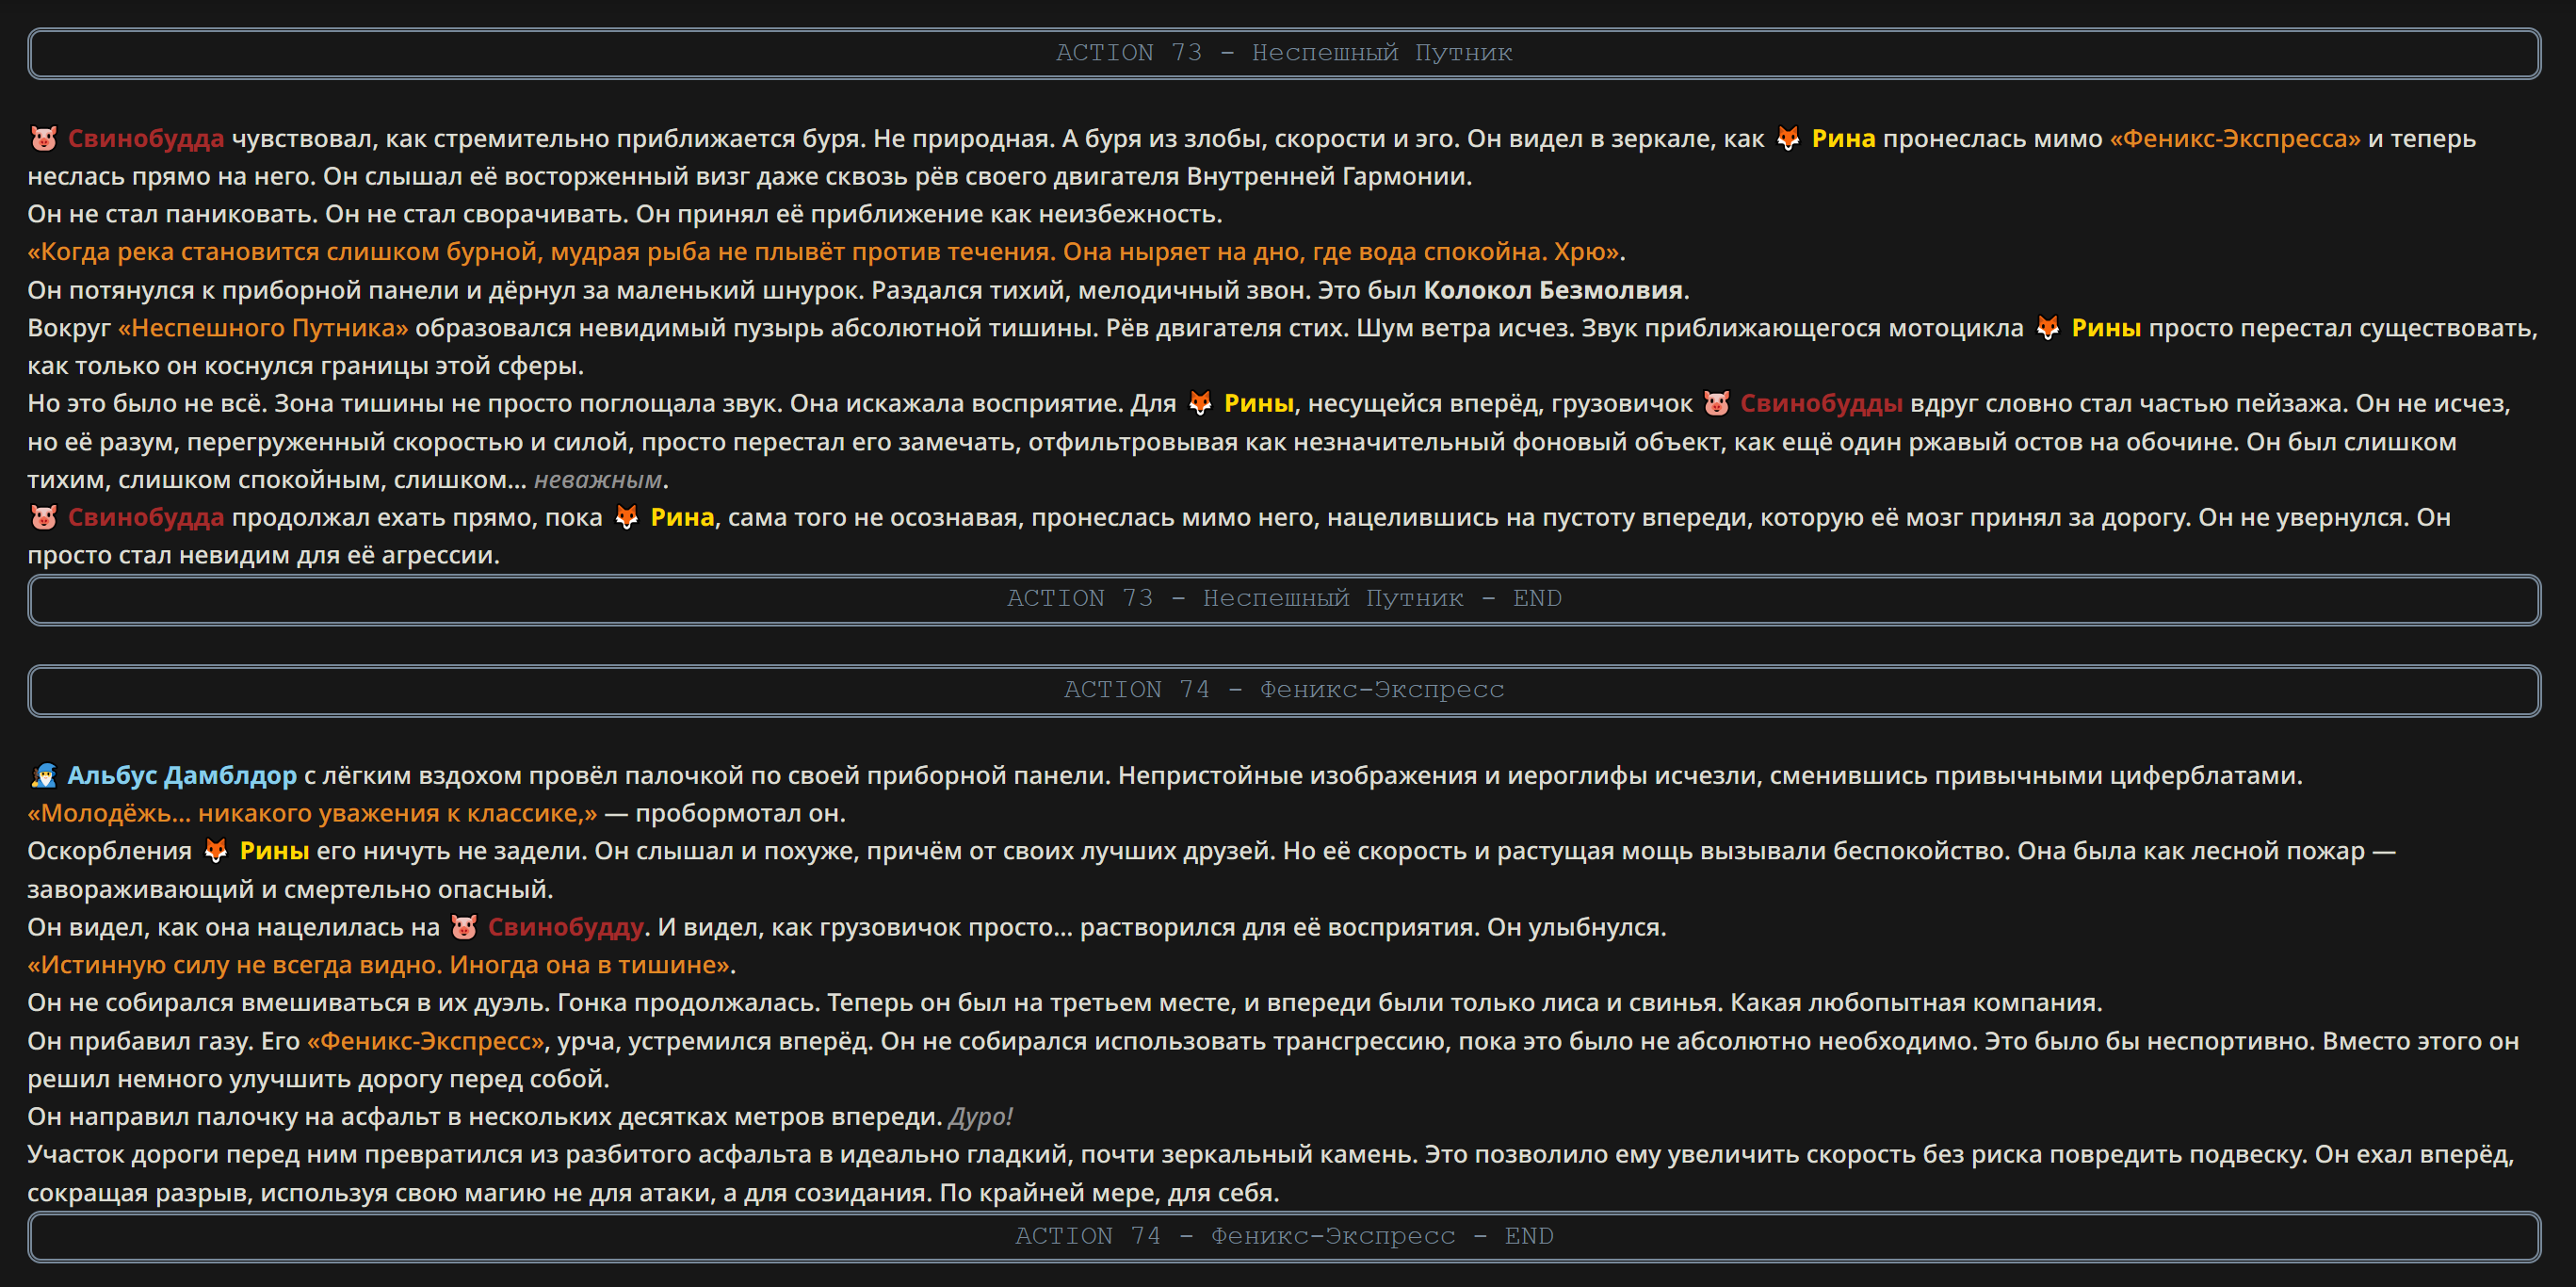2576x1287 pixels.
Task: Click the grey italic spell word "Дуро!"
Action: tap(980, 1117)
